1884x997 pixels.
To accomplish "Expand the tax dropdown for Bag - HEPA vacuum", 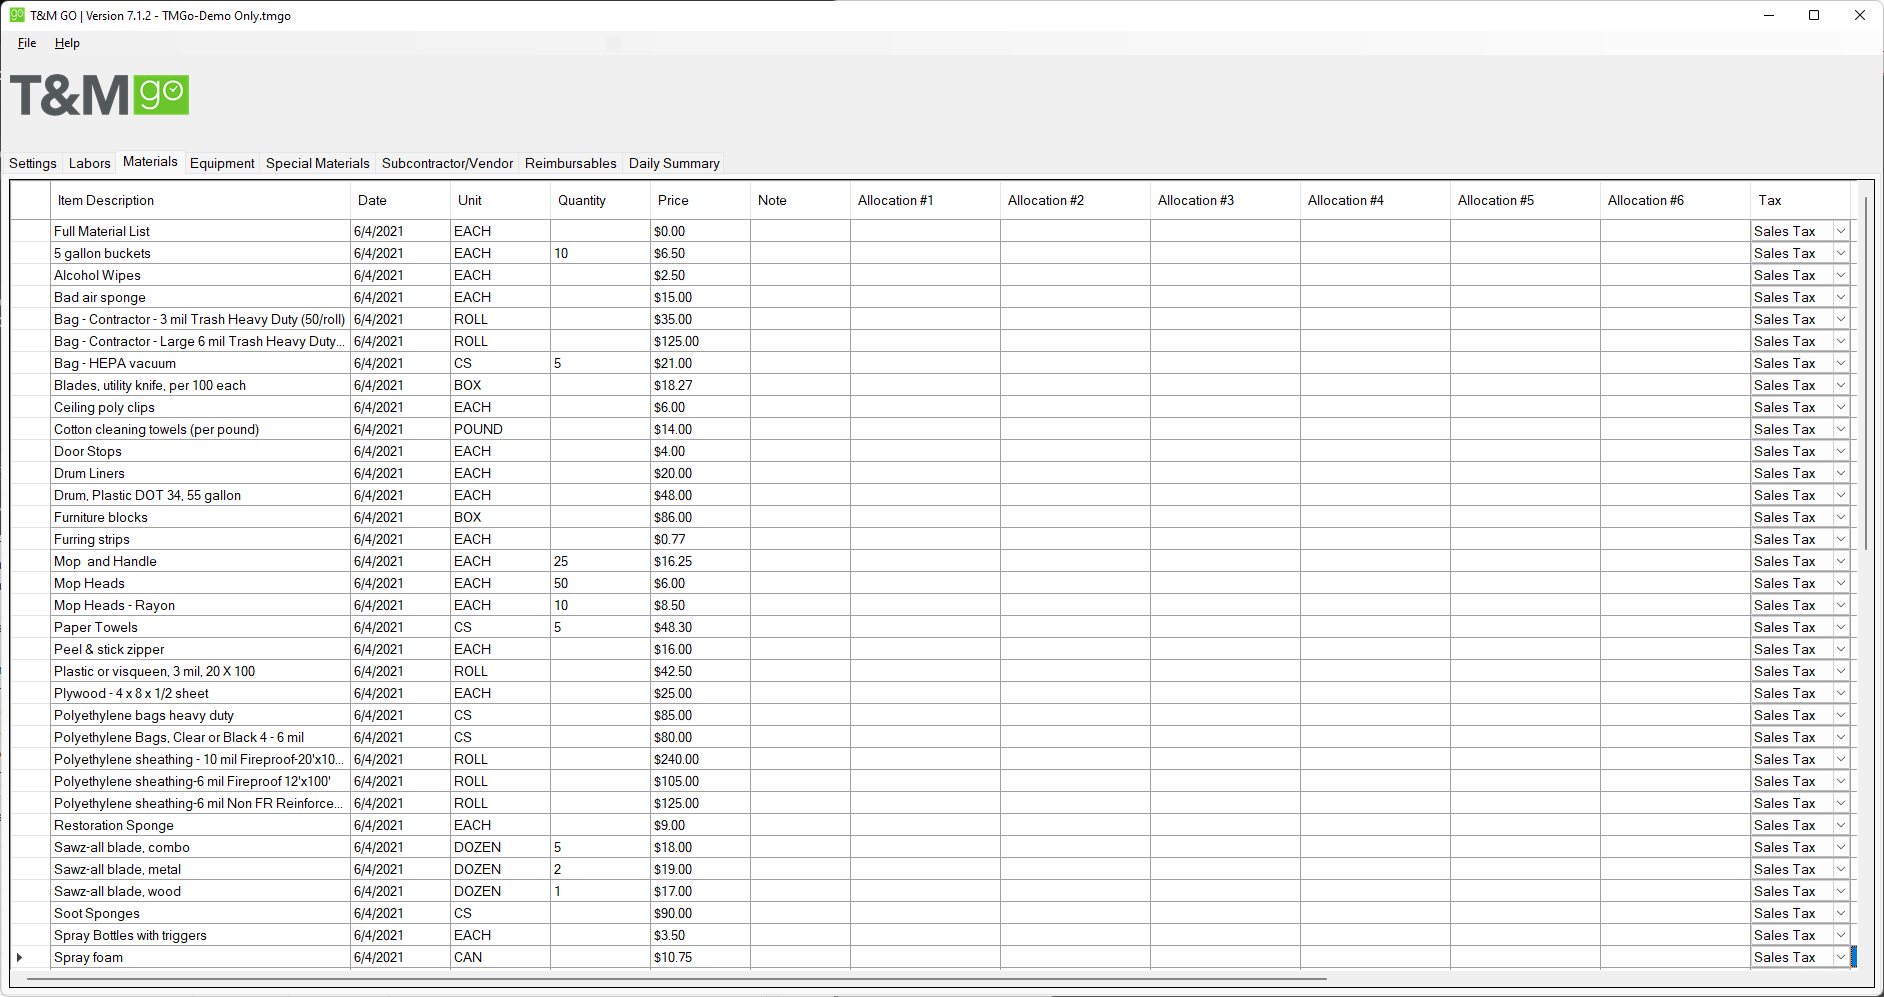I will (1840, 363).
